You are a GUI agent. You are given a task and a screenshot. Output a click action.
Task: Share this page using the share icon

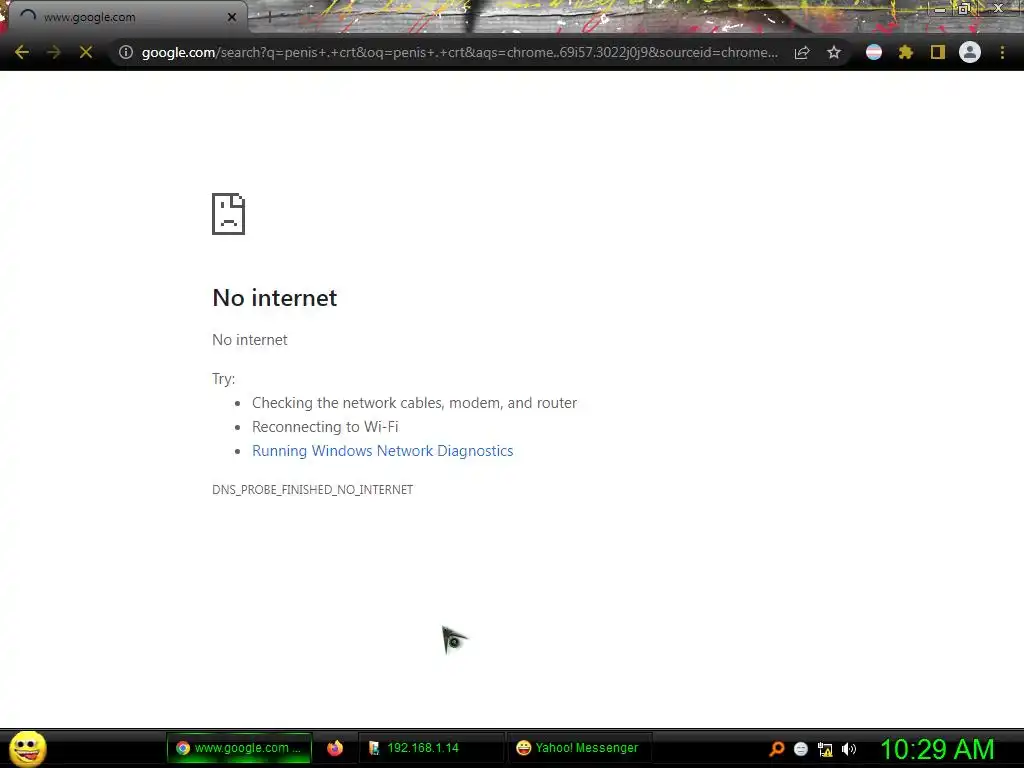802,52
